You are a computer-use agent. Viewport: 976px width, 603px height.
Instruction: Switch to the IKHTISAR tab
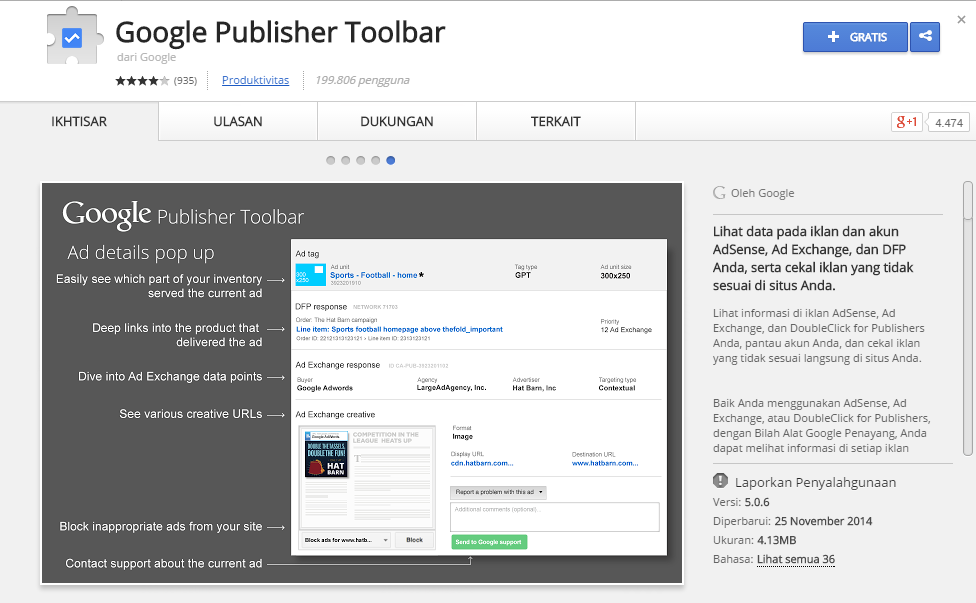tap(79, 121)
